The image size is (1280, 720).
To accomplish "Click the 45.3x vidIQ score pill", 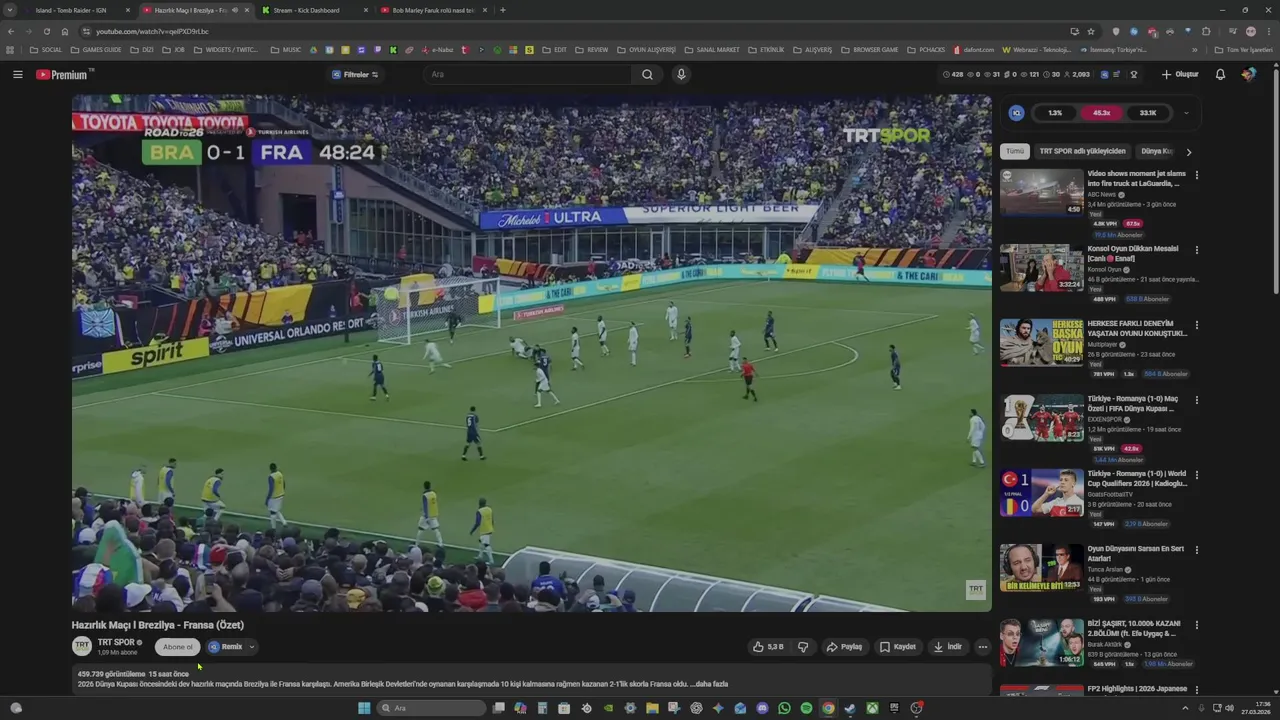I will [1101, 113].
